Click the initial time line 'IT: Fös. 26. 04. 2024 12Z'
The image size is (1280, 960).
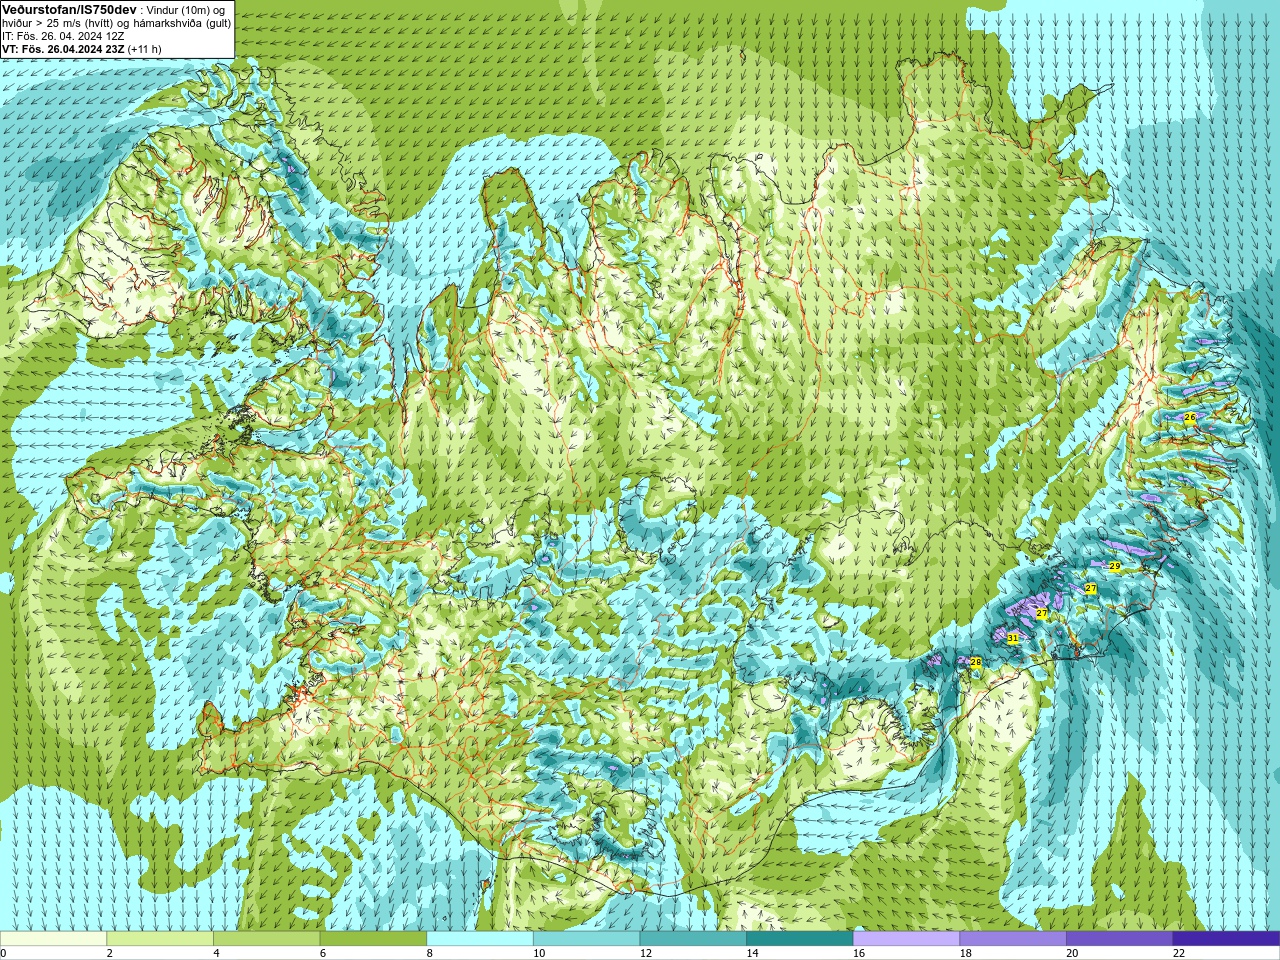(63, 36)
